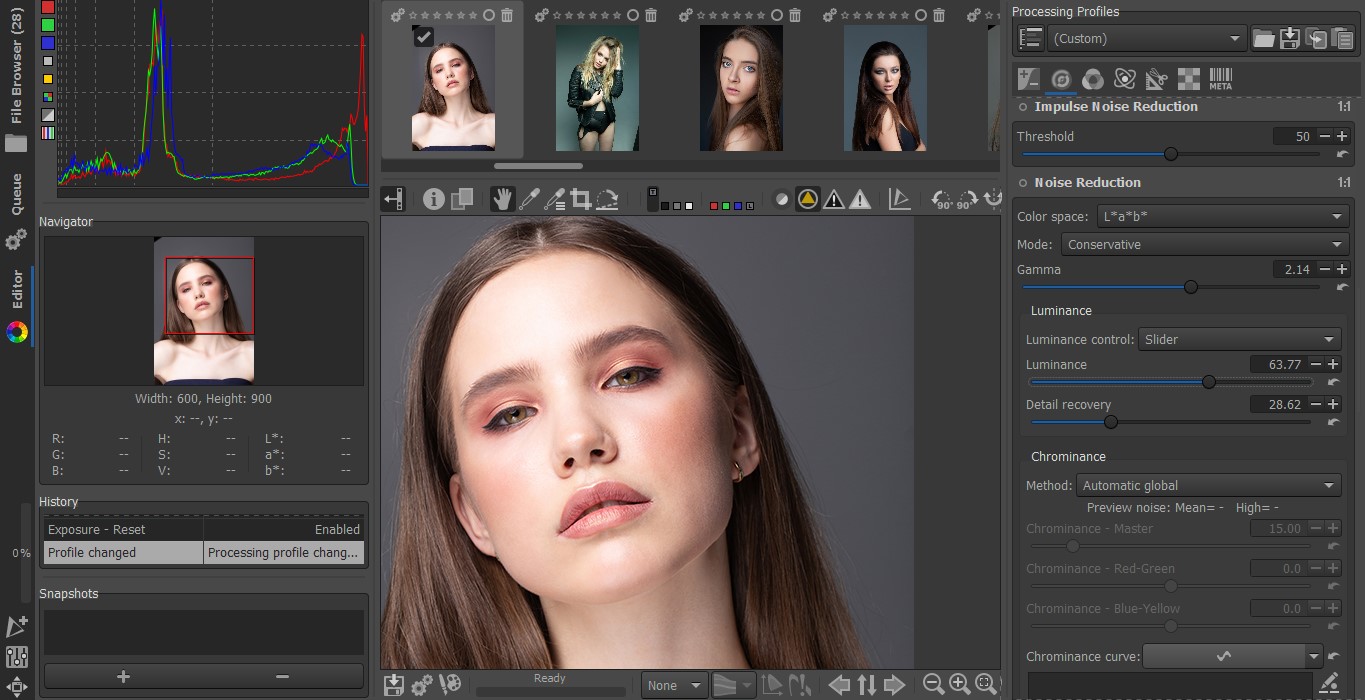Screen dimensions: 1365x700
Task: Synchronize File Browser with opened image
Action: click(866, 685)
